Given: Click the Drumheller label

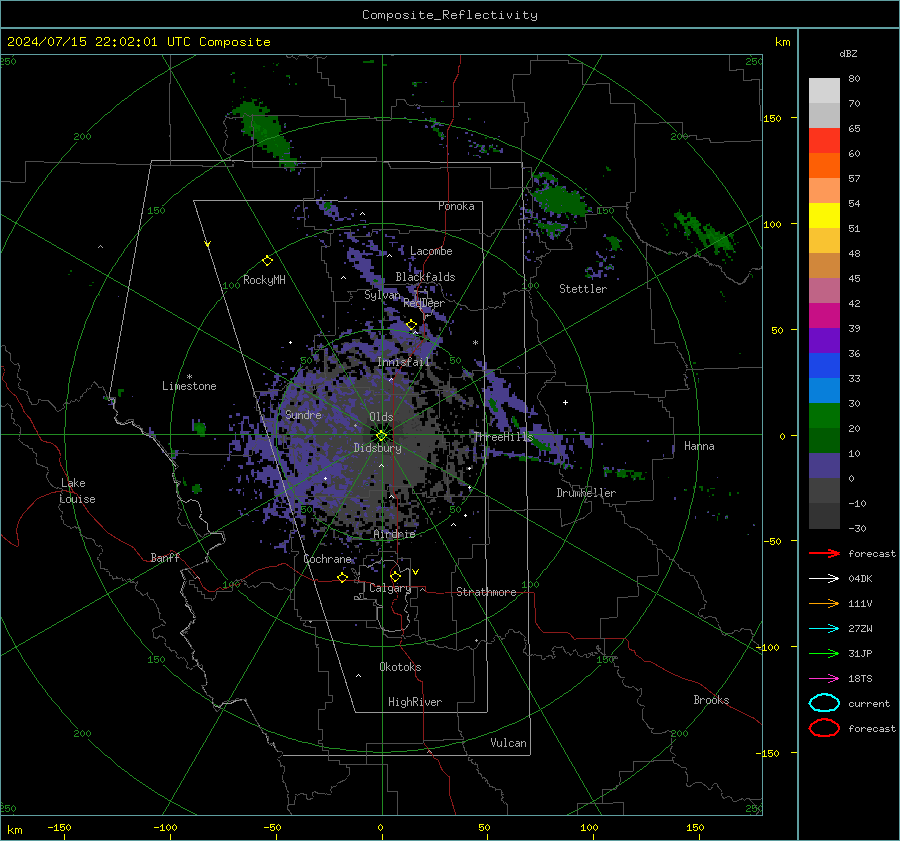Looking at the screenshot, I should point(586,493).
